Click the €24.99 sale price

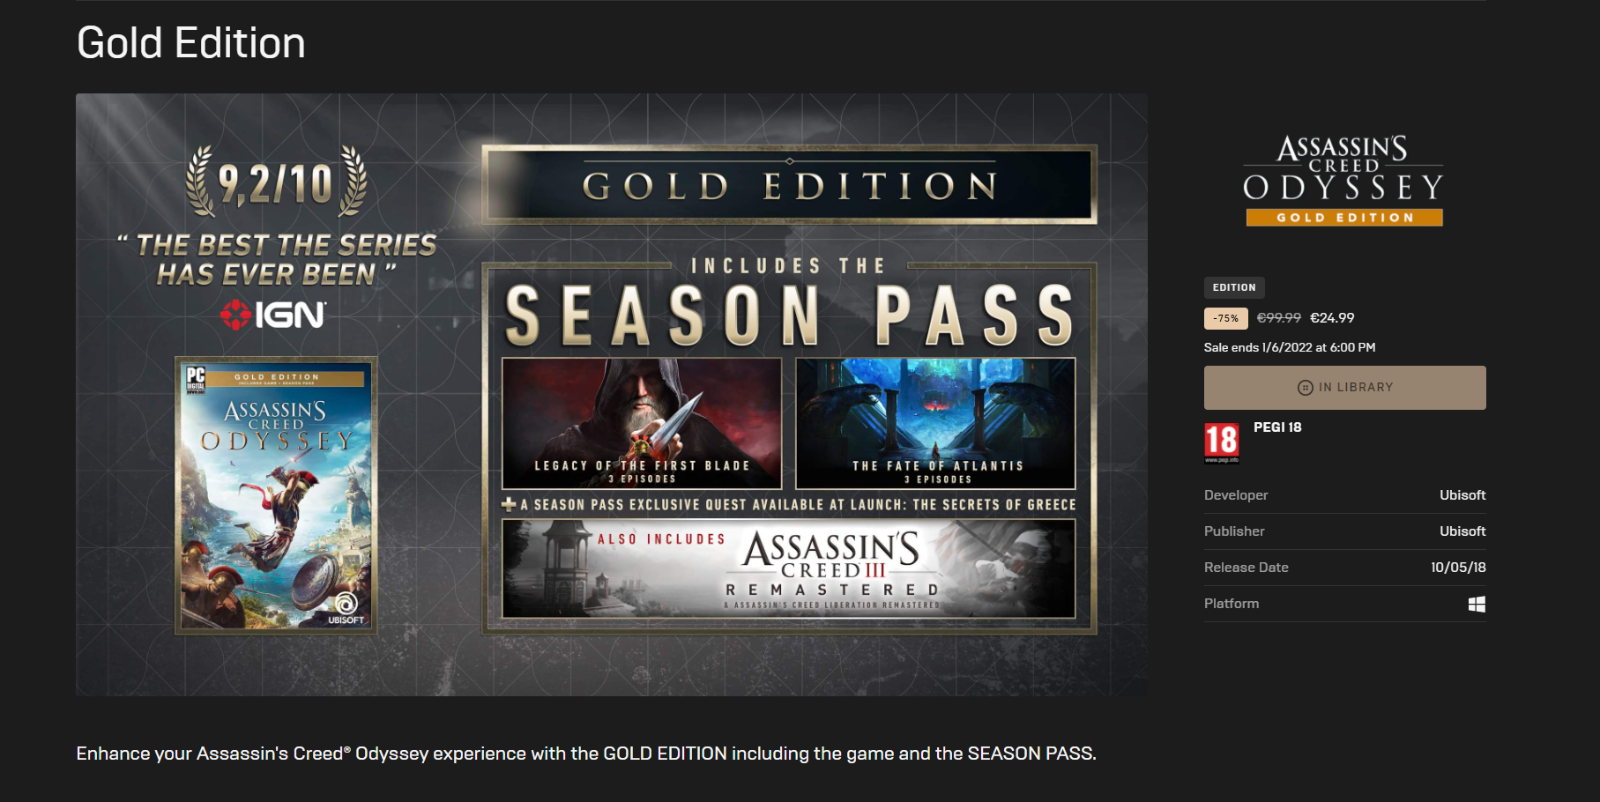click(1332, 318)
